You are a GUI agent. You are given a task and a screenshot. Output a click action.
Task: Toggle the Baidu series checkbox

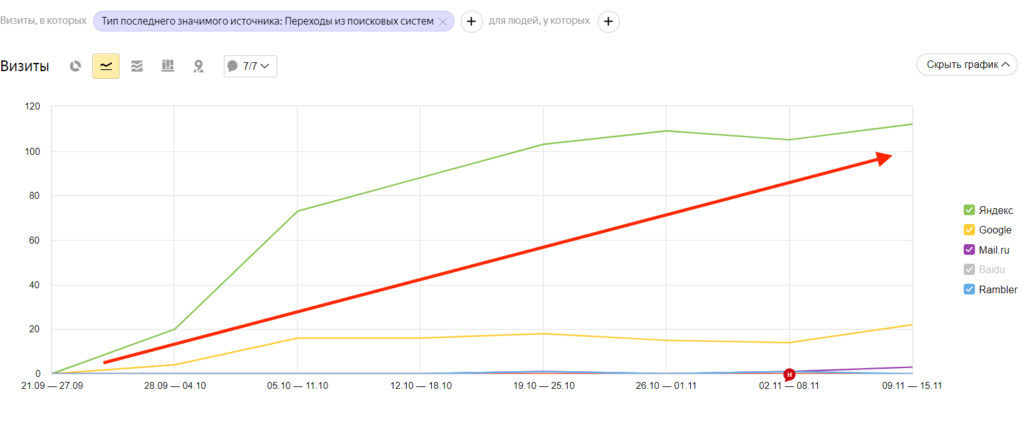coord(970,270)
